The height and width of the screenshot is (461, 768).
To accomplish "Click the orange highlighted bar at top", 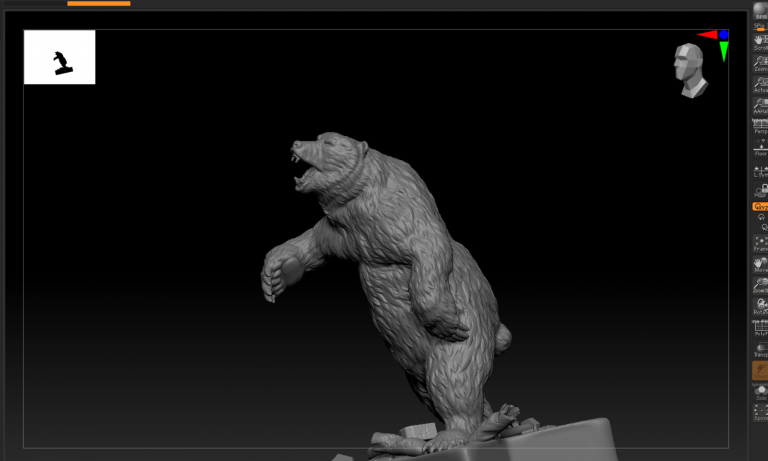I will [x=99, y=3].
